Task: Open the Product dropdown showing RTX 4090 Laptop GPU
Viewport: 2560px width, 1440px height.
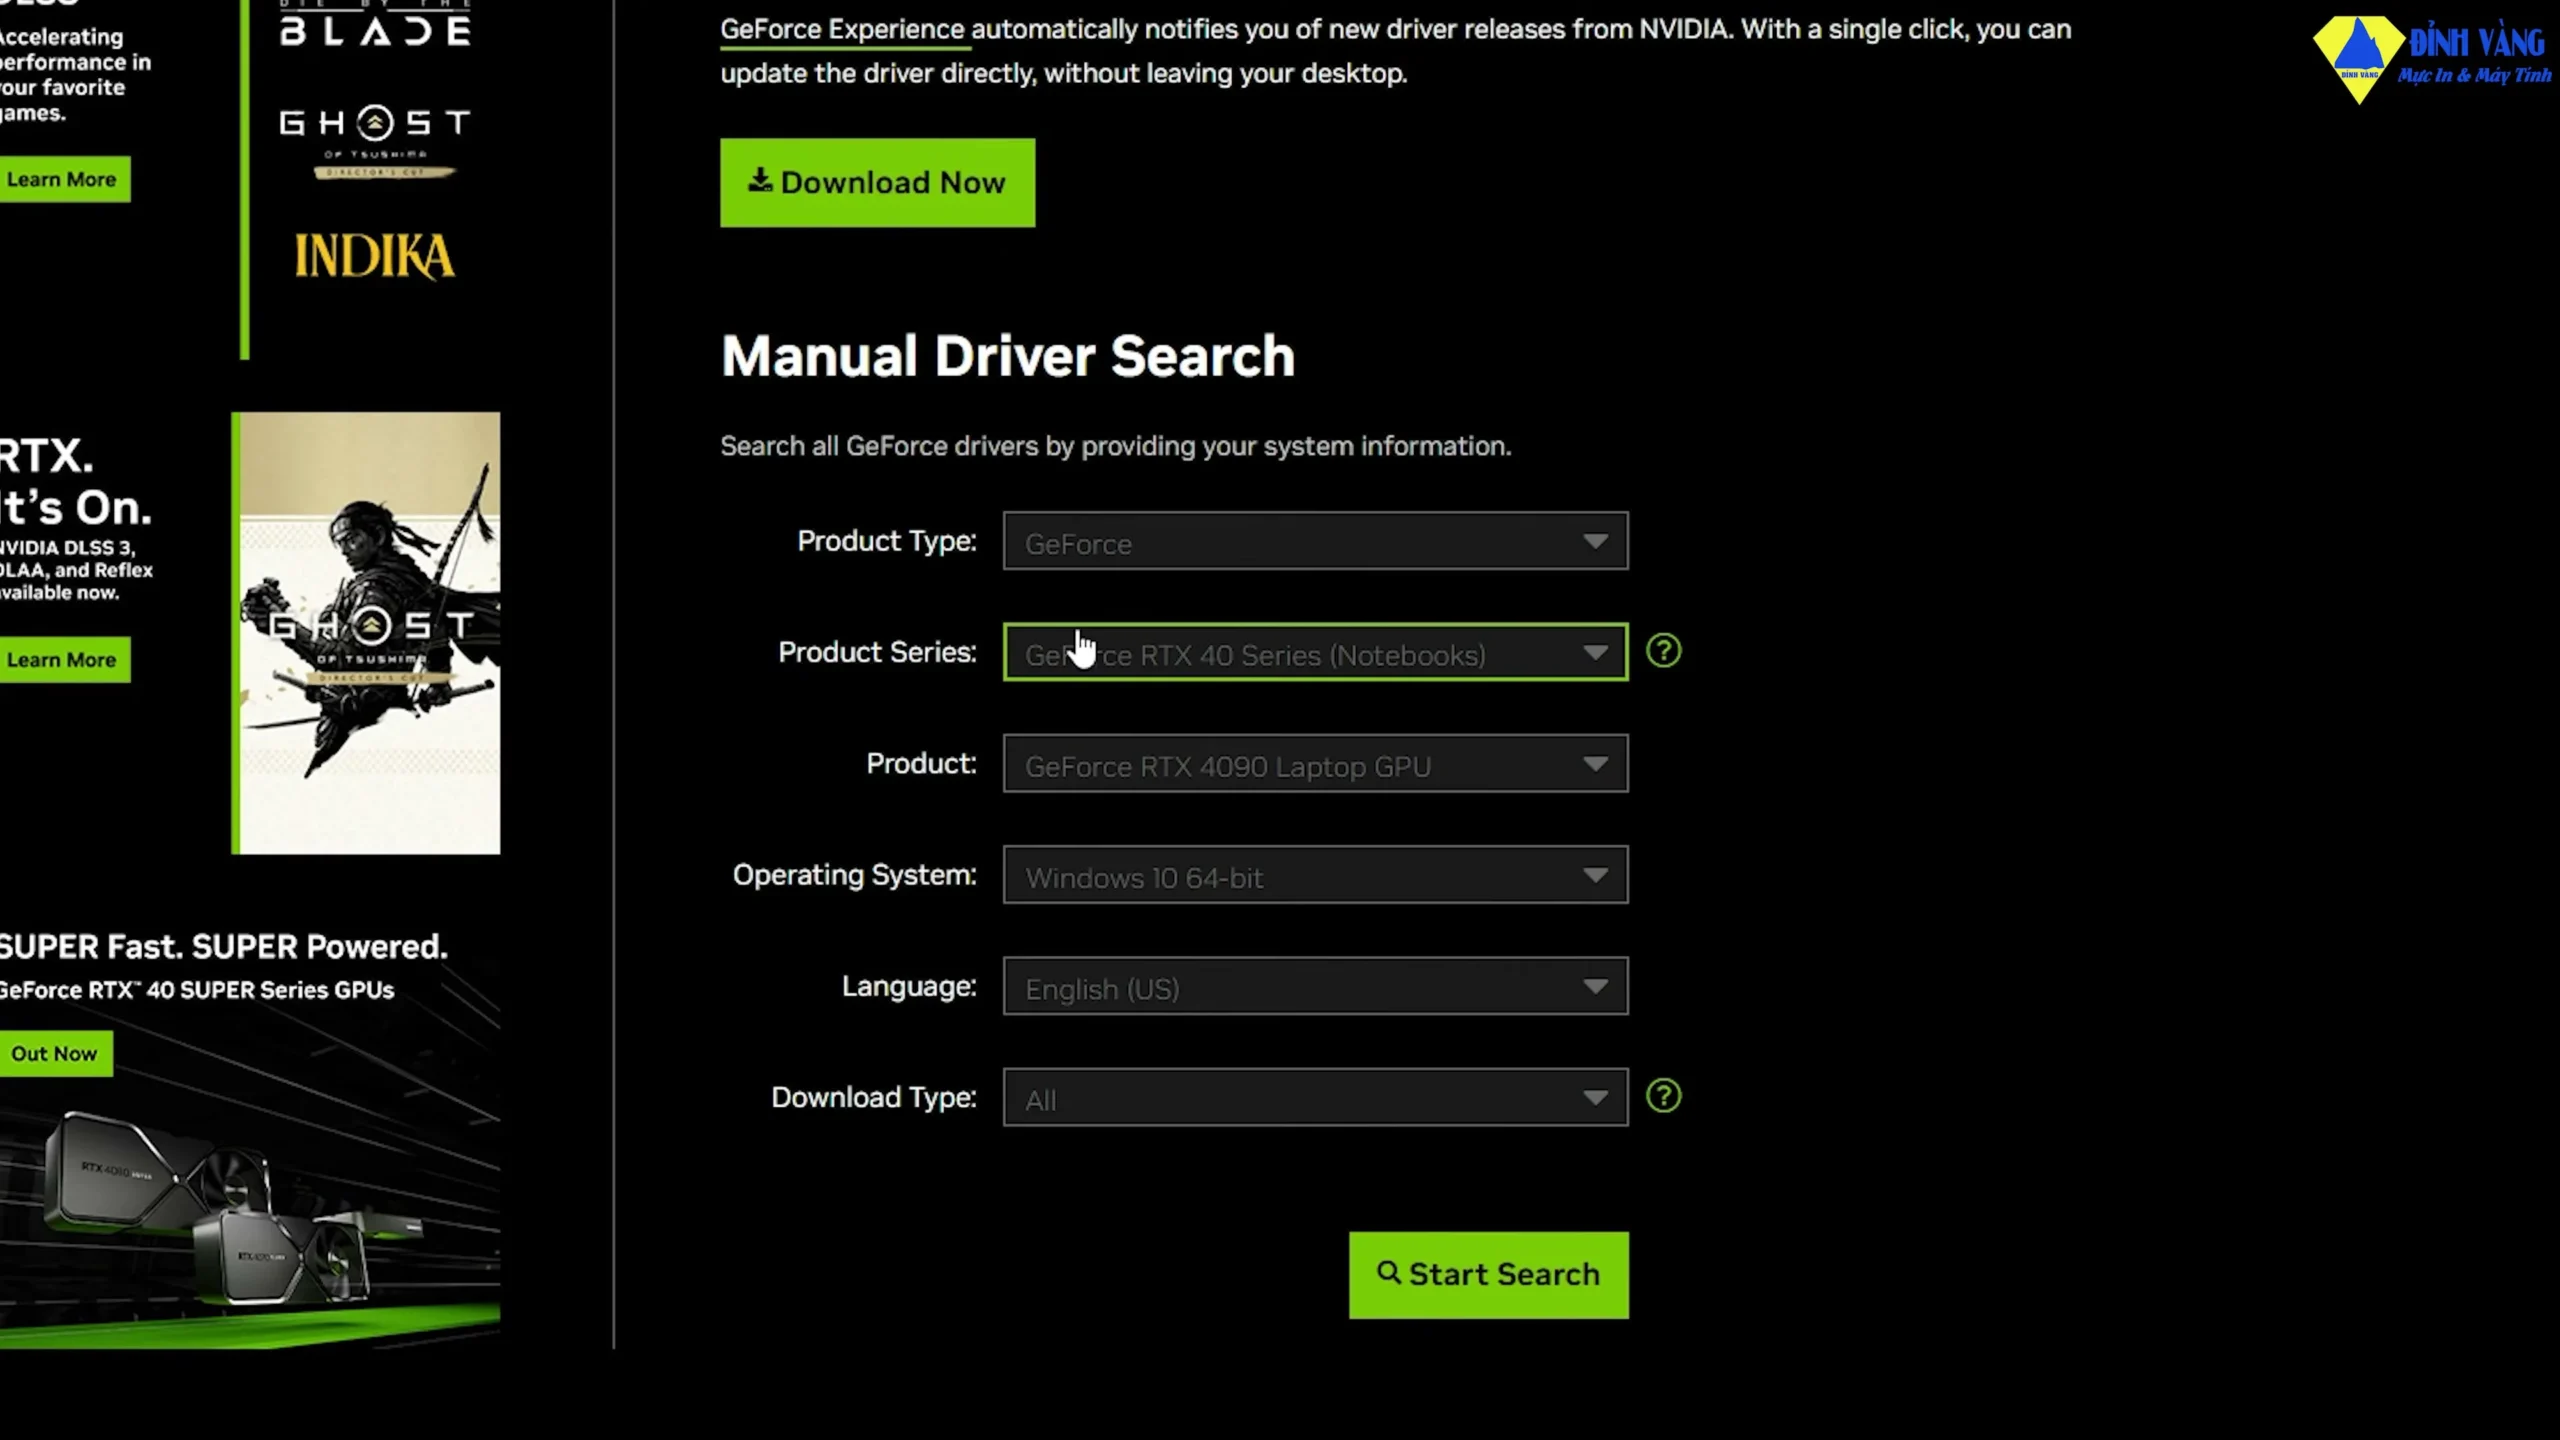Action: [x=1315, y=764]
